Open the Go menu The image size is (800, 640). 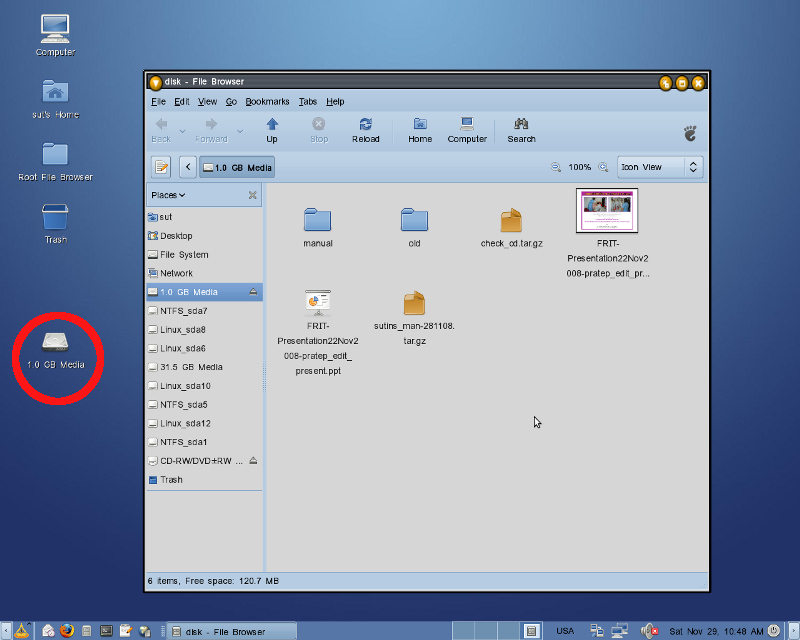click(231, 102)
